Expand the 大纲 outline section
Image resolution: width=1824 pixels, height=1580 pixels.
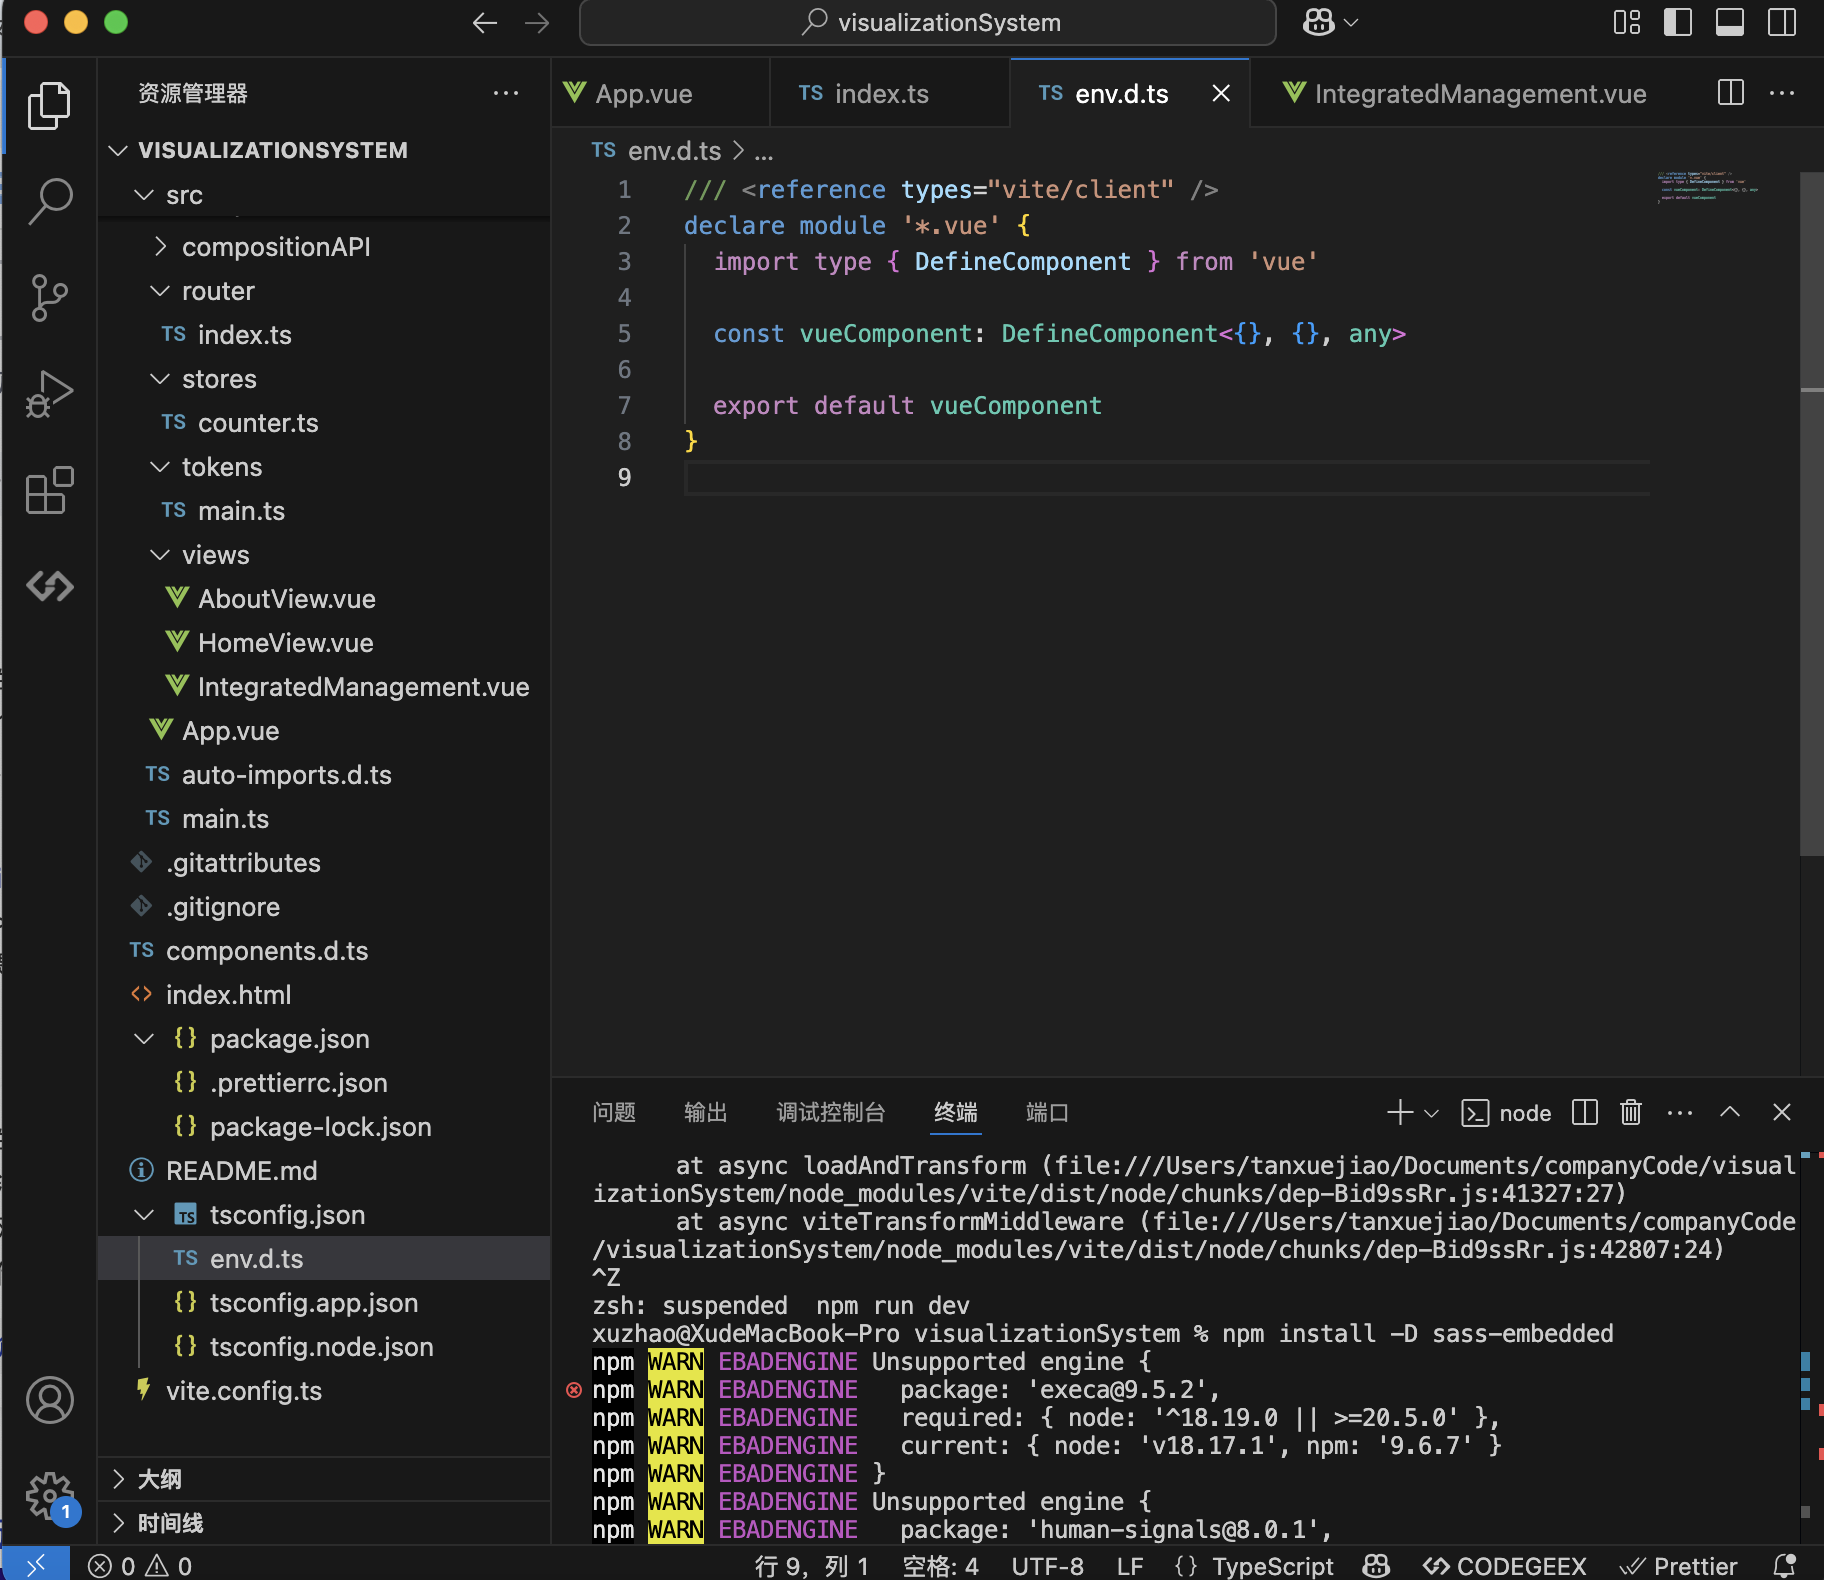[324, 1479]
